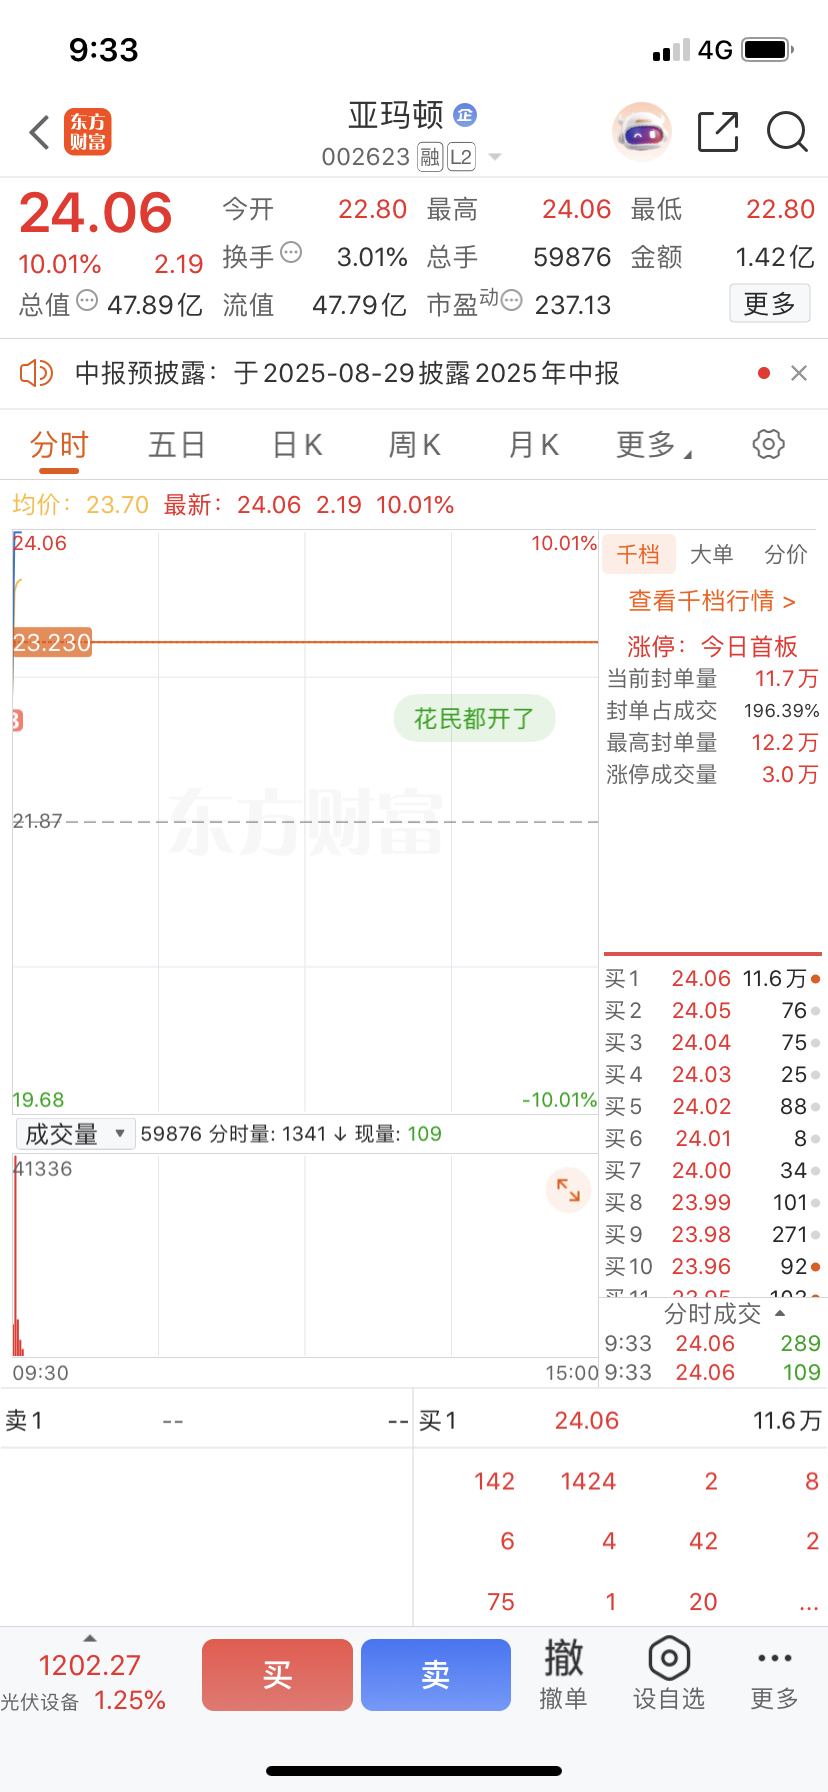
Task: Switch to the 分时 chart tab
Action: click(x=59, y=445)
